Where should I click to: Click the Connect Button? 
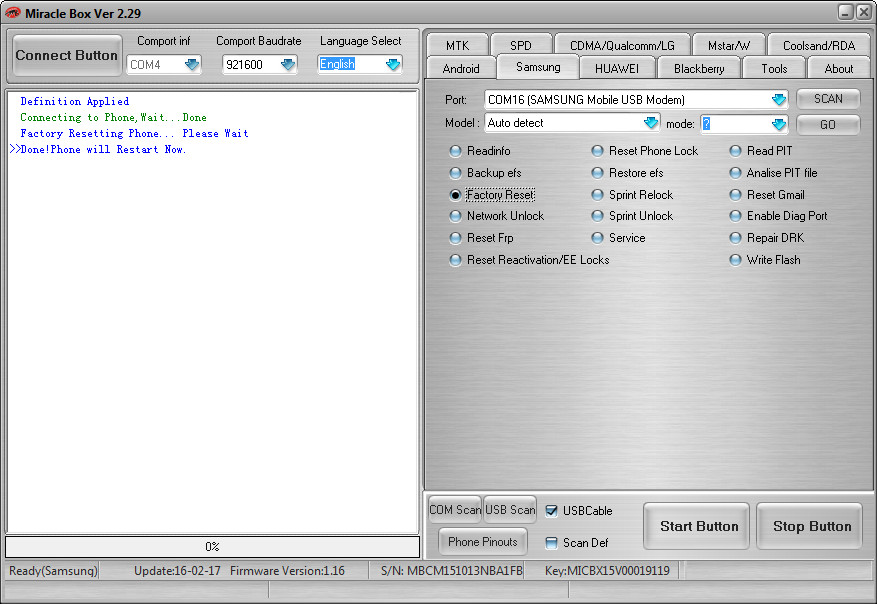pyautogui.click(x=67, y=55)
